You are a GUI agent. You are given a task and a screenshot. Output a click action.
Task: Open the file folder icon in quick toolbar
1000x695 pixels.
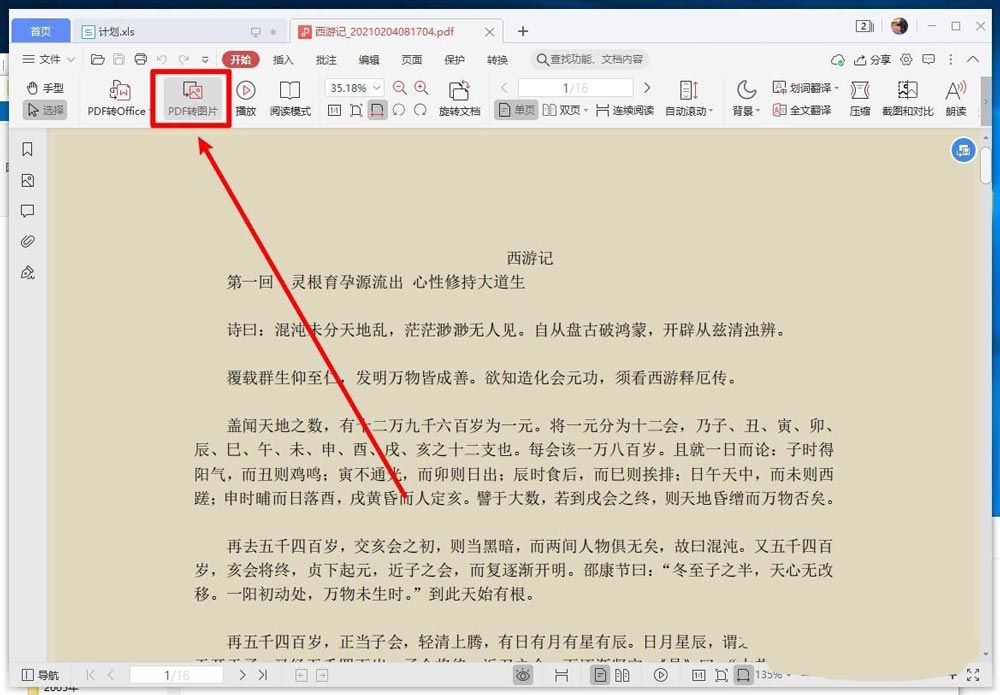tap(98, 59)
